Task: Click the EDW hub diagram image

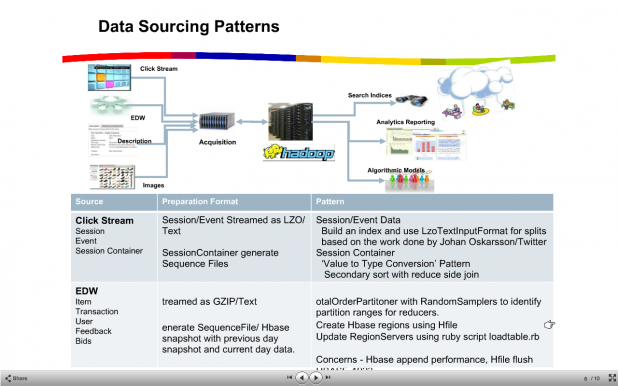Action: coord(110,105)
